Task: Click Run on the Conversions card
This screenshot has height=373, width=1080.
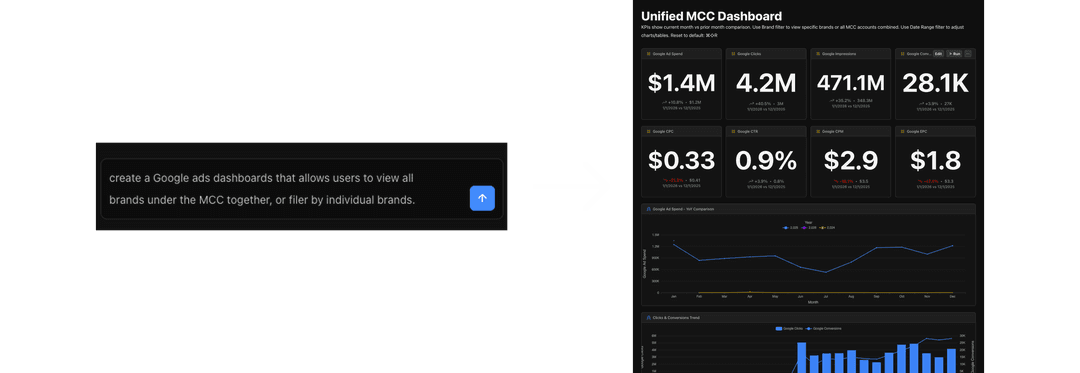Action: [x=954, y=54]
